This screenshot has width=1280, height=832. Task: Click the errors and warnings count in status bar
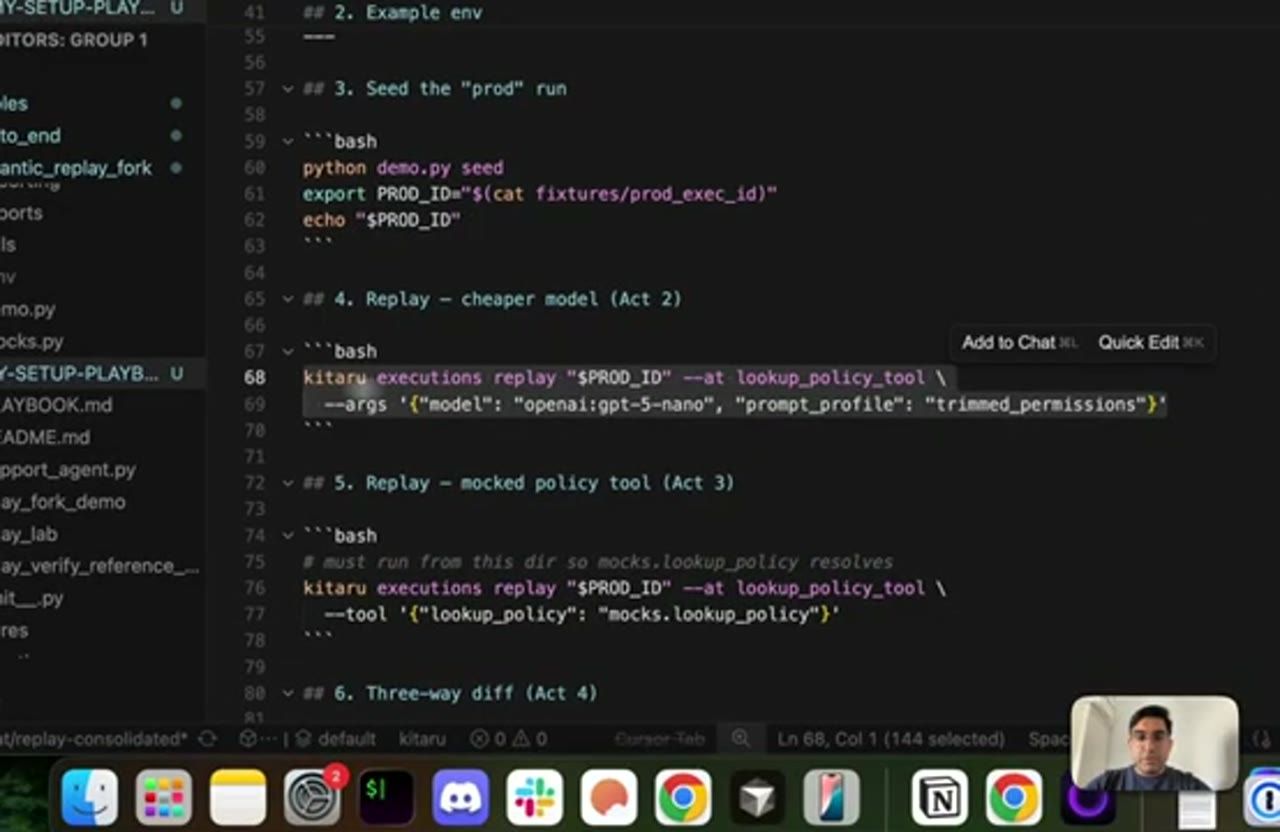(x=508, y=739)
